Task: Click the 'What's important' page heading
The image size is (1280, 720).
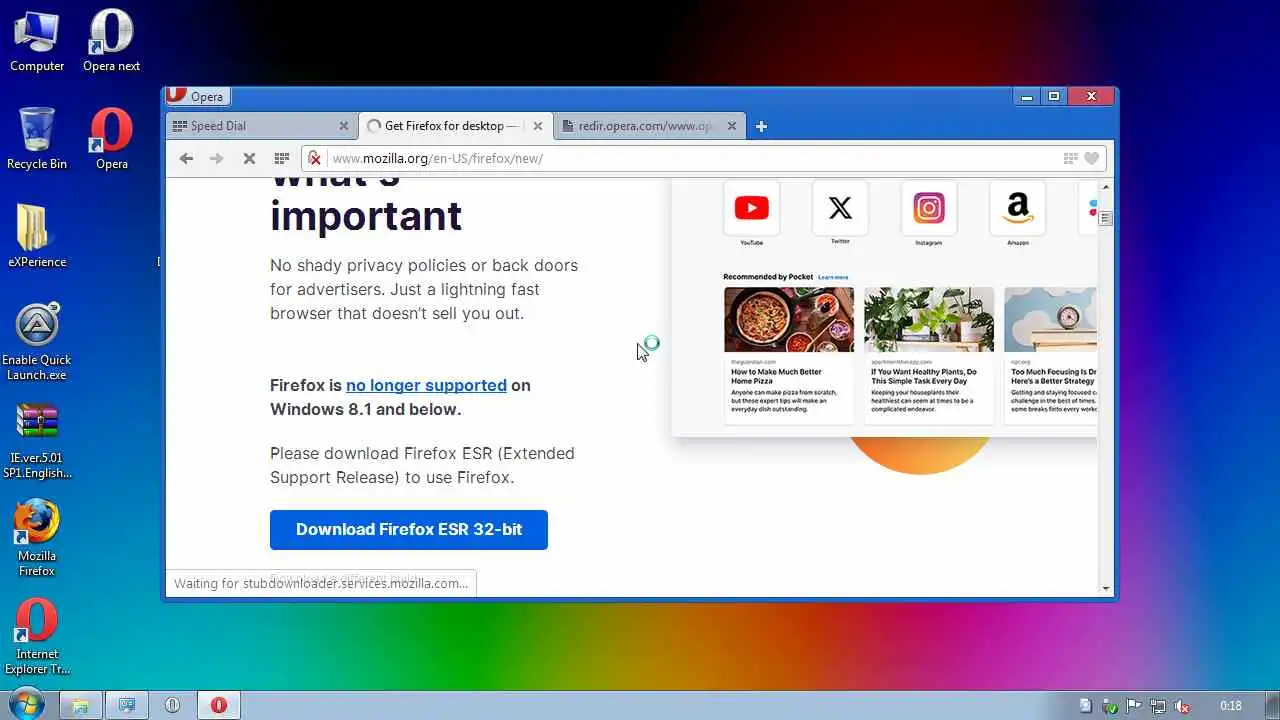Action: pyautogui.click(x=366, y=205)
